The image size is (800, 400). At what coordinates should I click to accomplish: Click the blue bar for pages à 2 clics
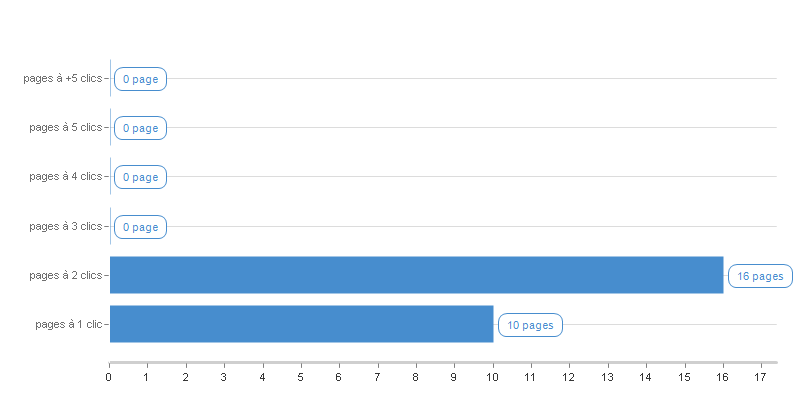coord(416,275)
